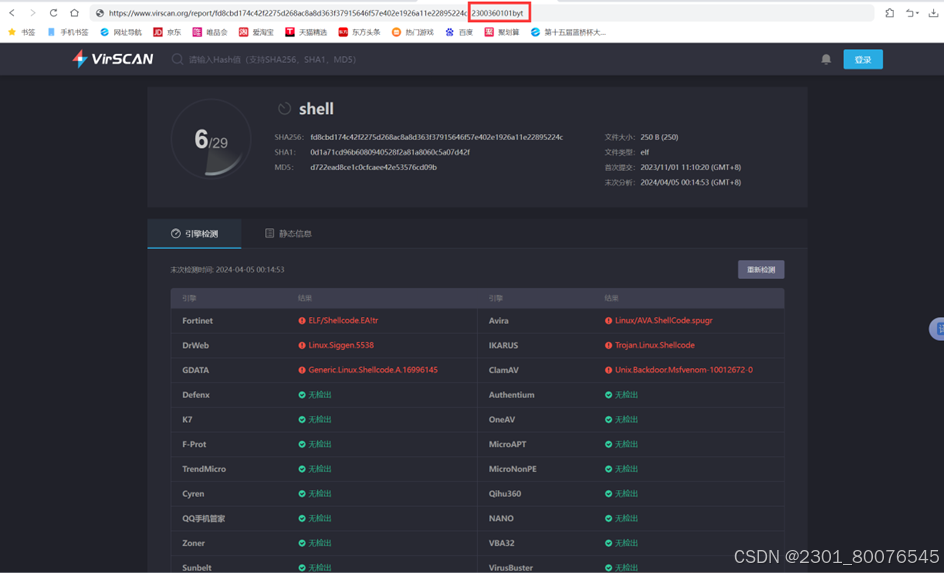The image size is (944, 573).
Task: Open the extensions puzzle icon
Action: pos(889,13)
